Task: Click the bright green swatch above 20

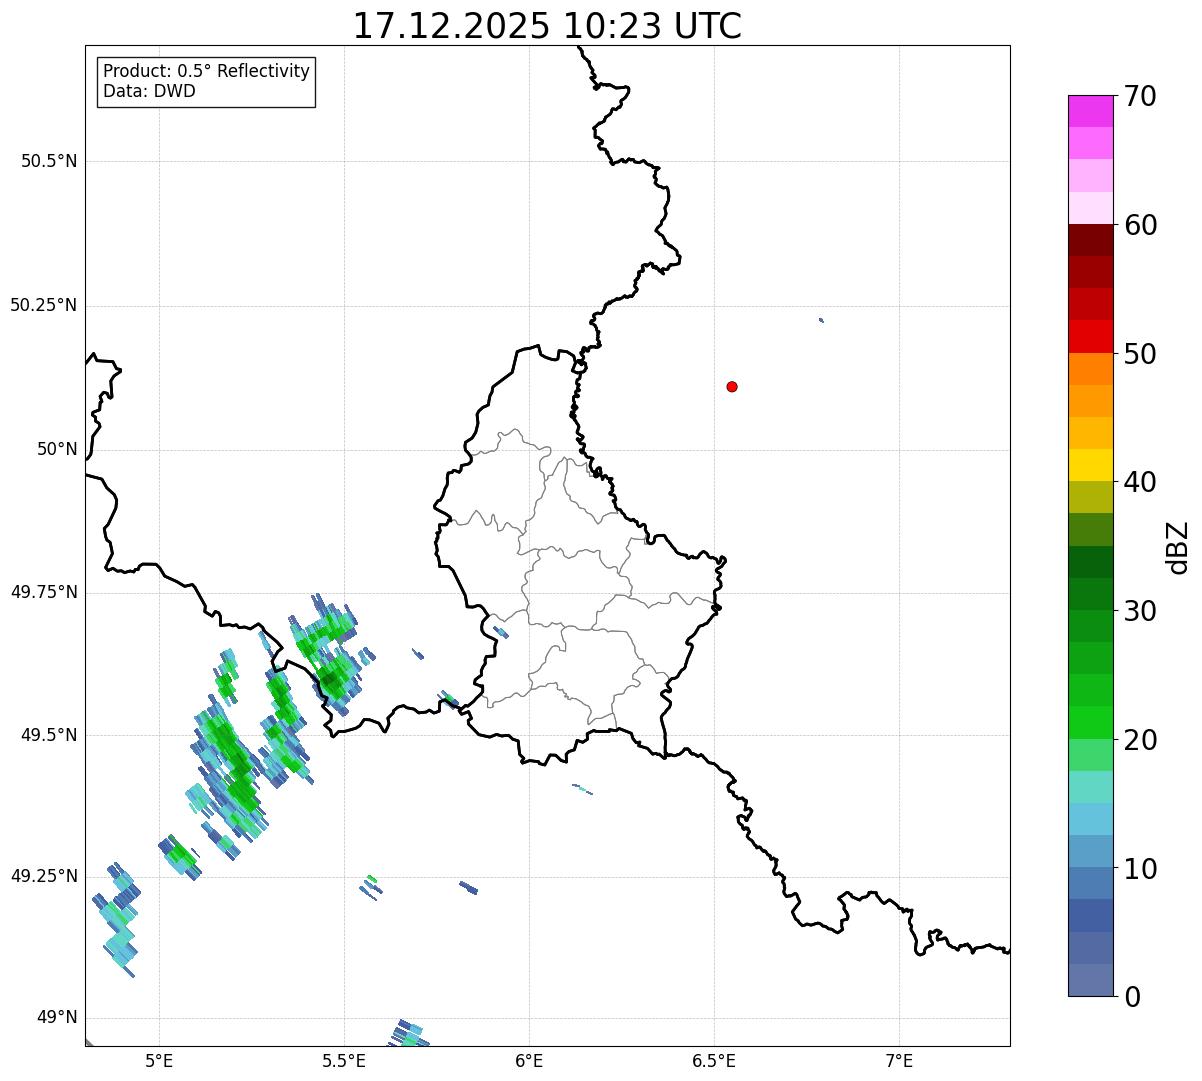Action: tap(1090, 722)
